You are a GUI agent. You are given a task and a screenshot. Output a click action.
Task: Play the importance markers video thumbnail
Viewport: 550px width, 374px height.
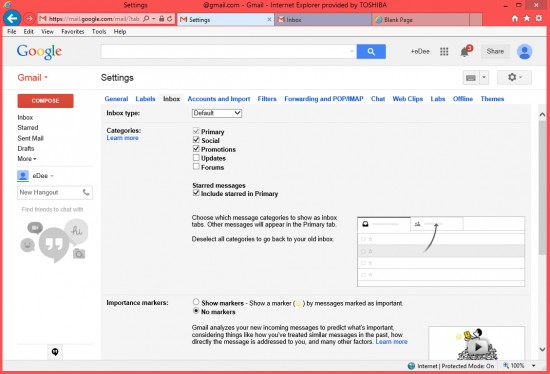click(477, 347)
